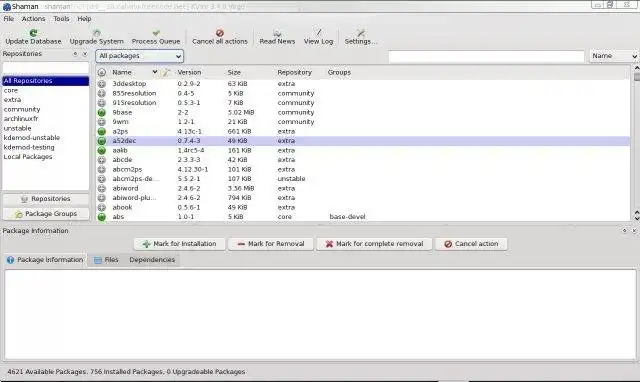Click Mark for complete removal button

click(x=374, y=244)
